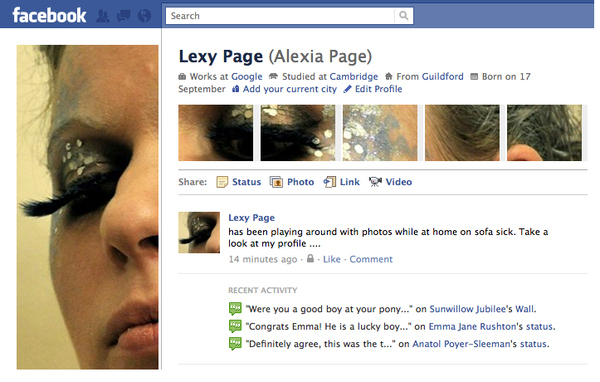Click into the Search field
Screen dimensions: 600x382
(x=280, y=16)
